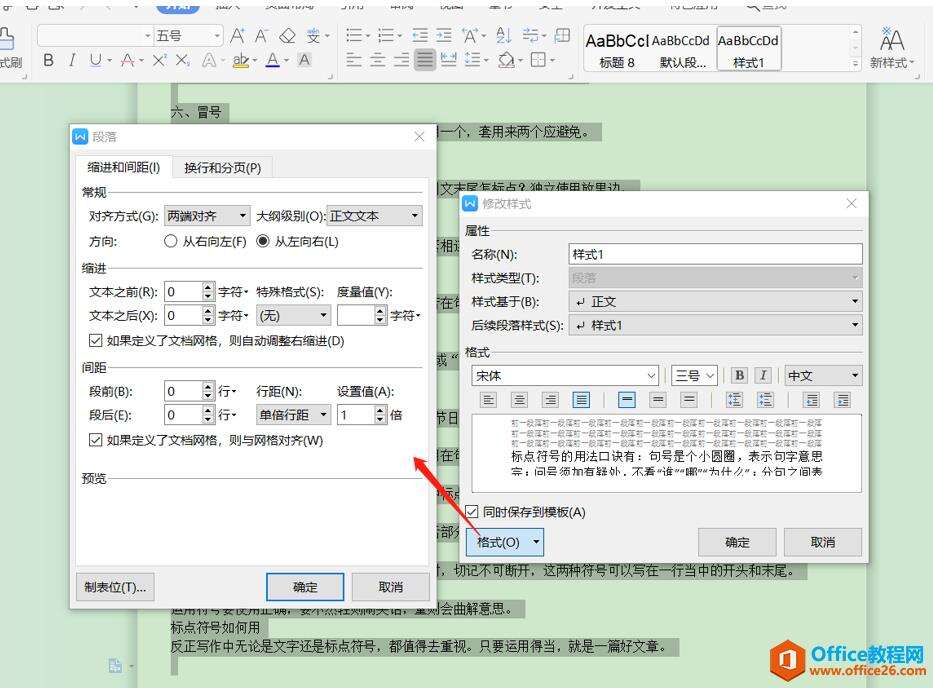Click the ribbon justify alignment icon
This screenshot has width=933, height=688.
pos(425,61)
